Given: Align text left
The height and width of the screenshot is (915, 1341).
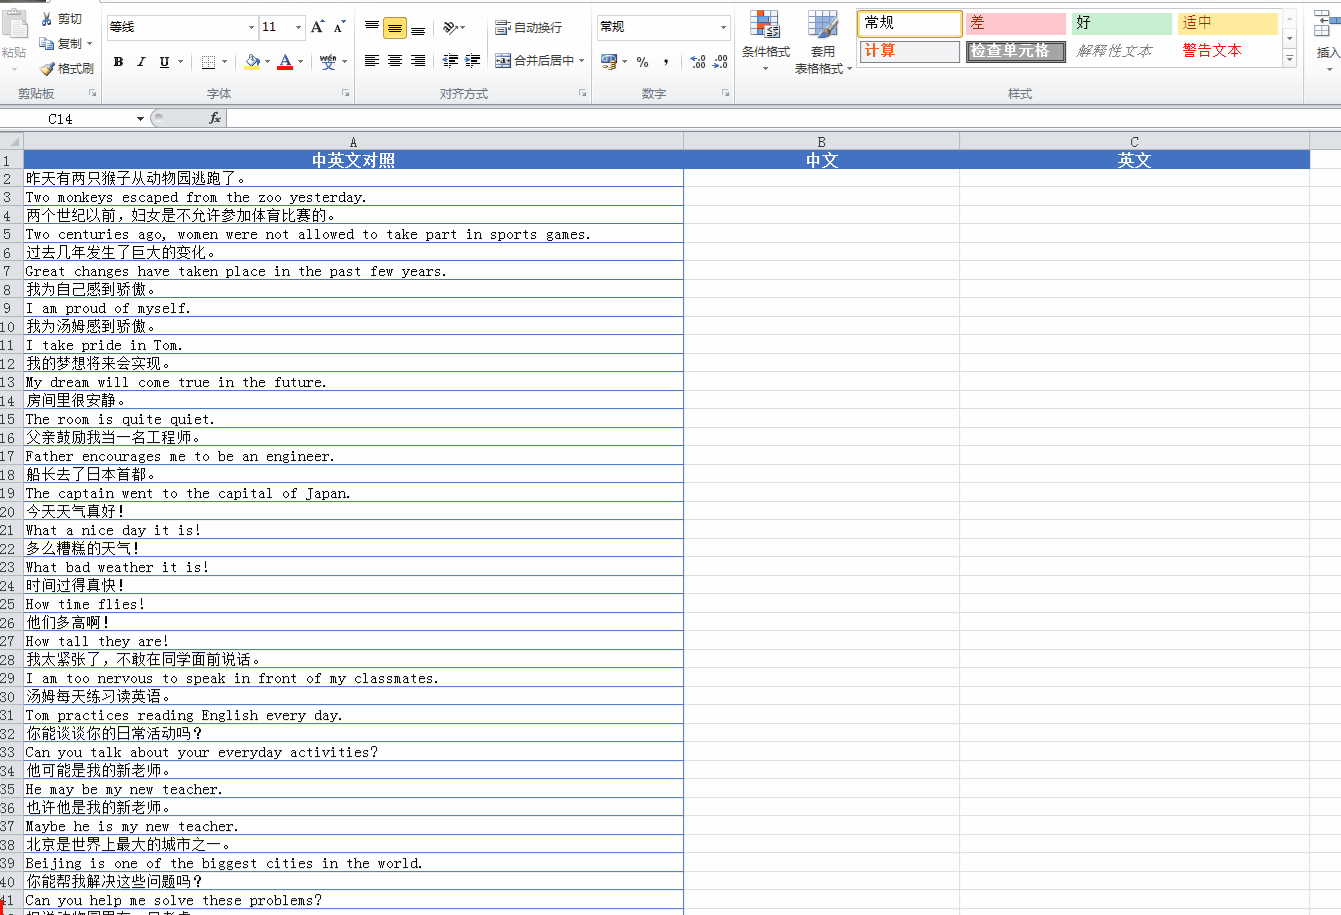Looking at the screenshot, I should (372, 61).
